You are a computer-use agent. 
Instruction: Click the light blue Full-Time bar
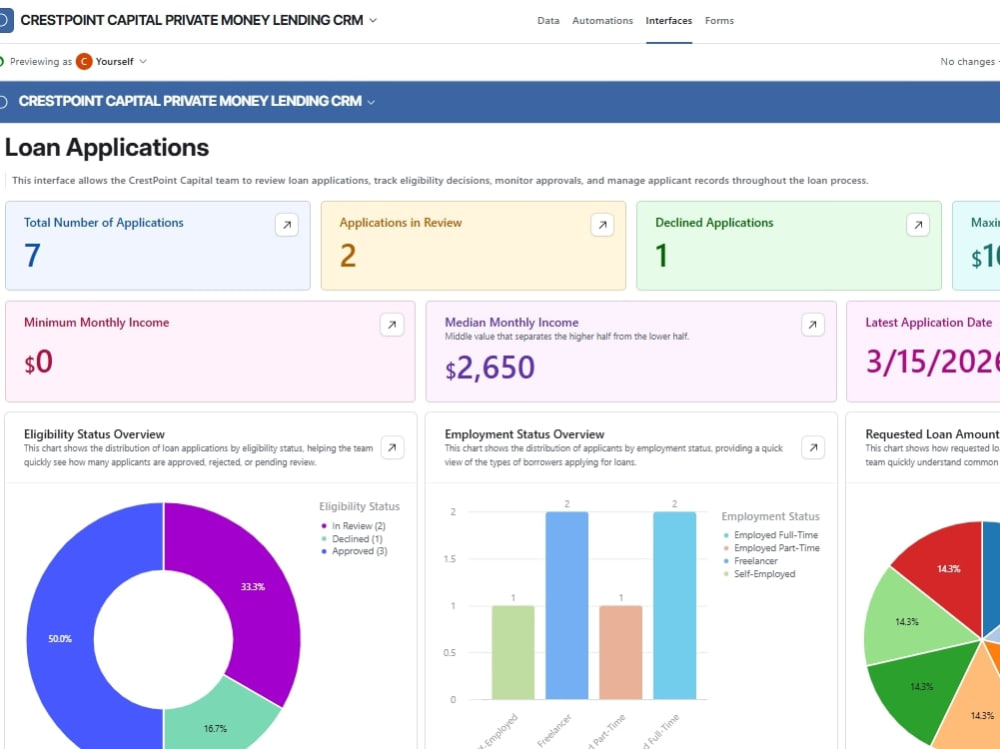(x=675, y=605)
